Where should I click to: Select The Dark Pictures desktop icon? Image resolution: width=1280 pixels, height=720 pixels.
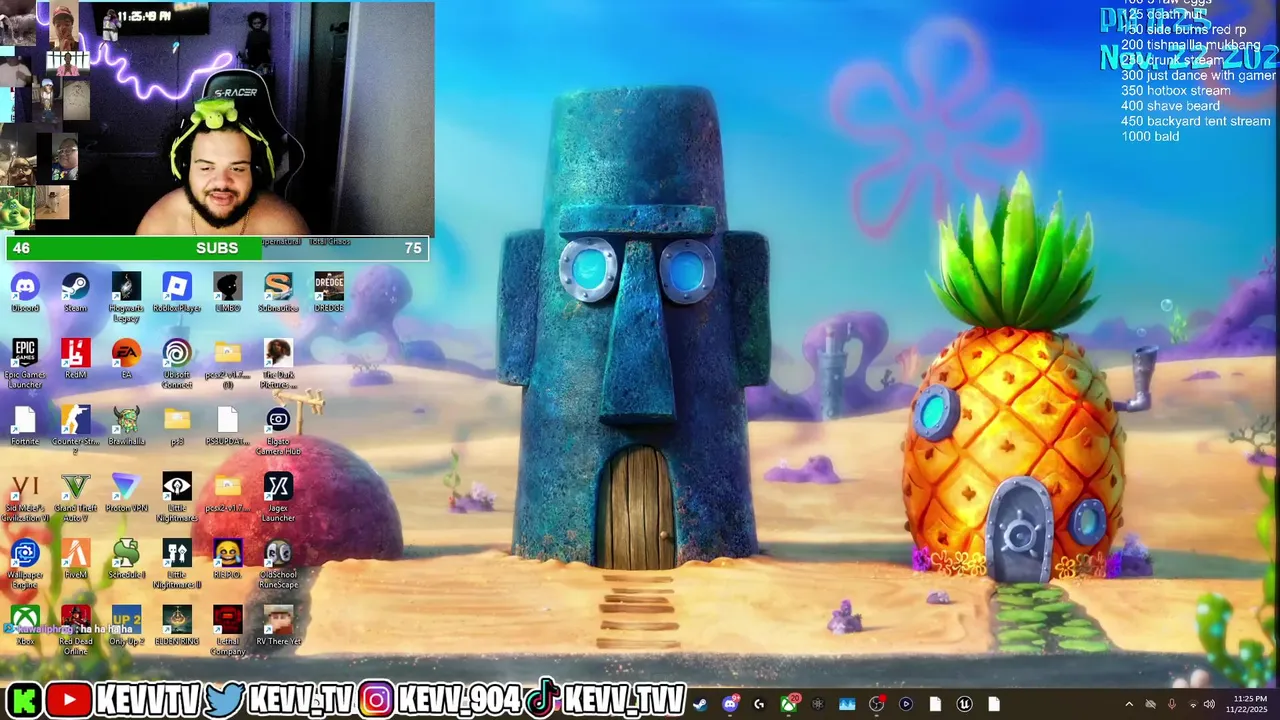pyautogui.click(x=278, y=364)
